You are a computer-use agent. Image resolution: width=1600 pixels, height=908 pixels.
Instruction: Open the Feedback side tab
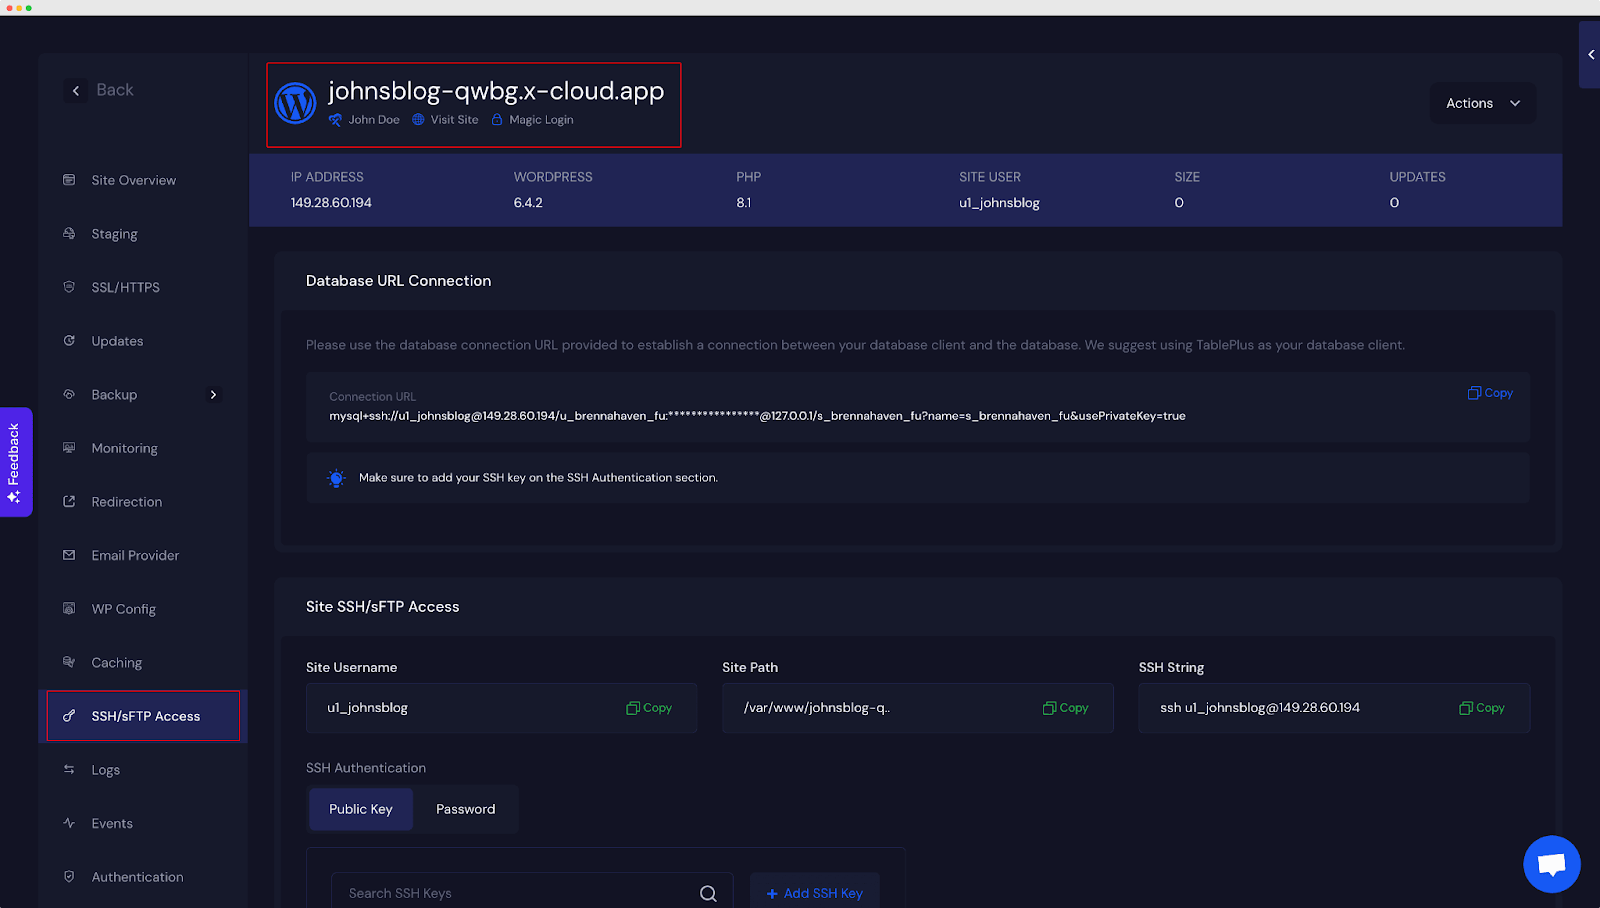[15, 462]
